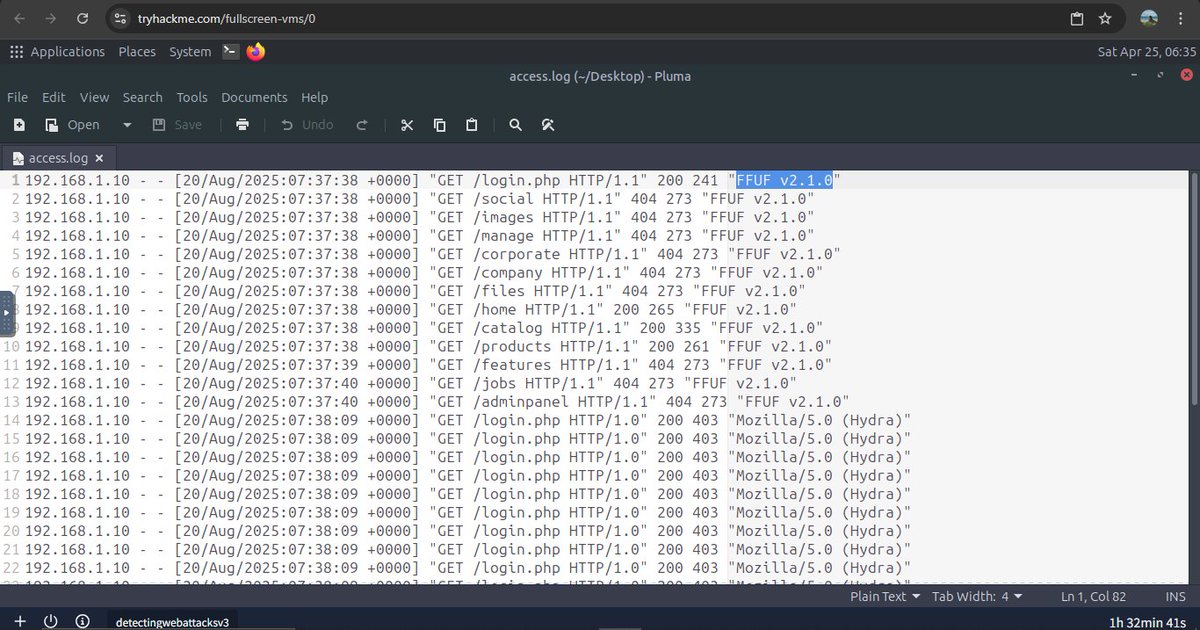Close the access.log tab
Screen dimensions: 1200x630
pyautogui.click(x=100, y=158)
